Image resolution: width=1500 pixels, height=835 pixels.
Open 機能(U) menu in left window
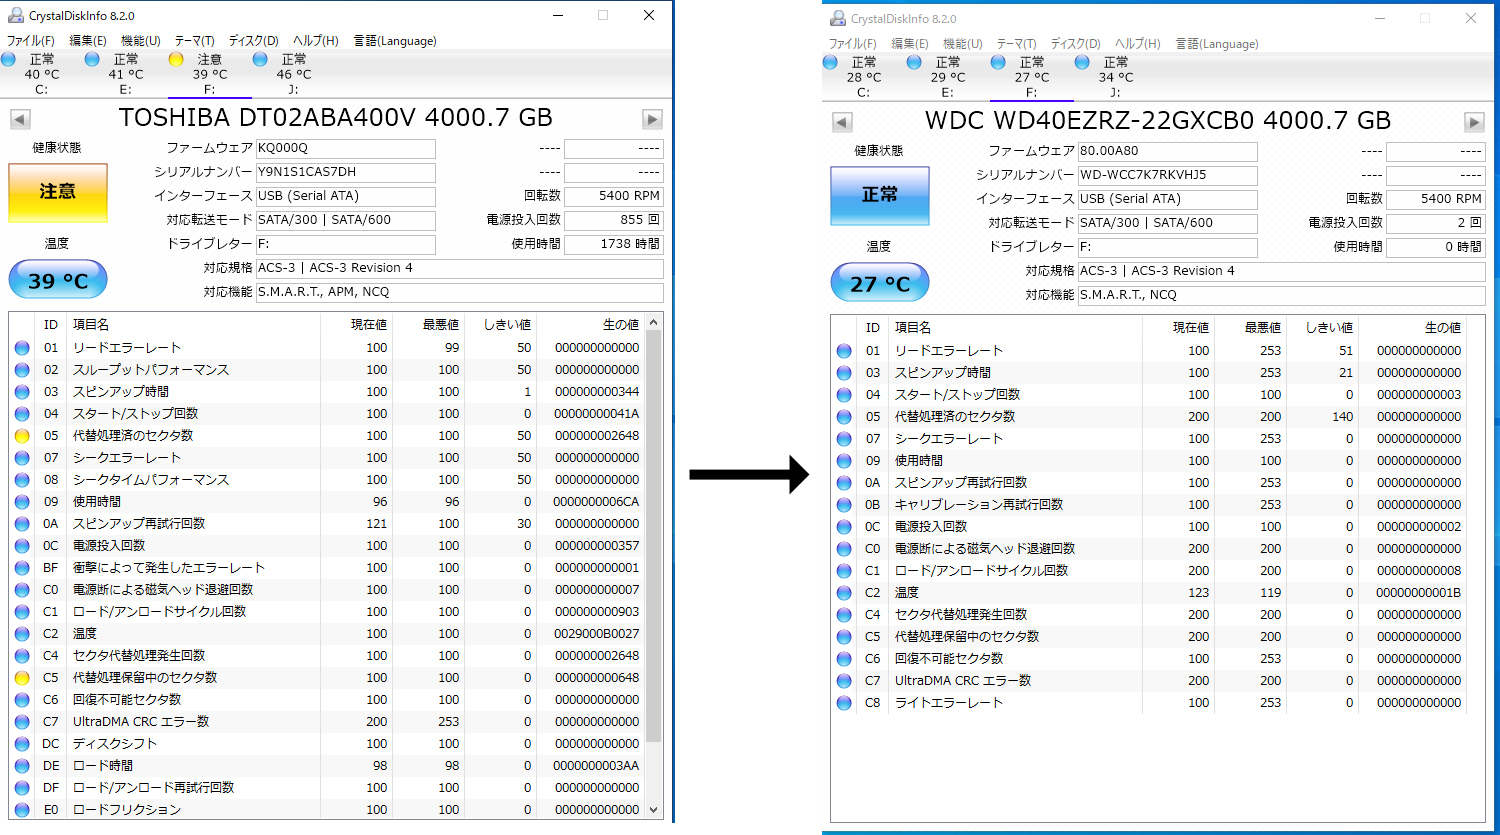[x=141, y=41]
